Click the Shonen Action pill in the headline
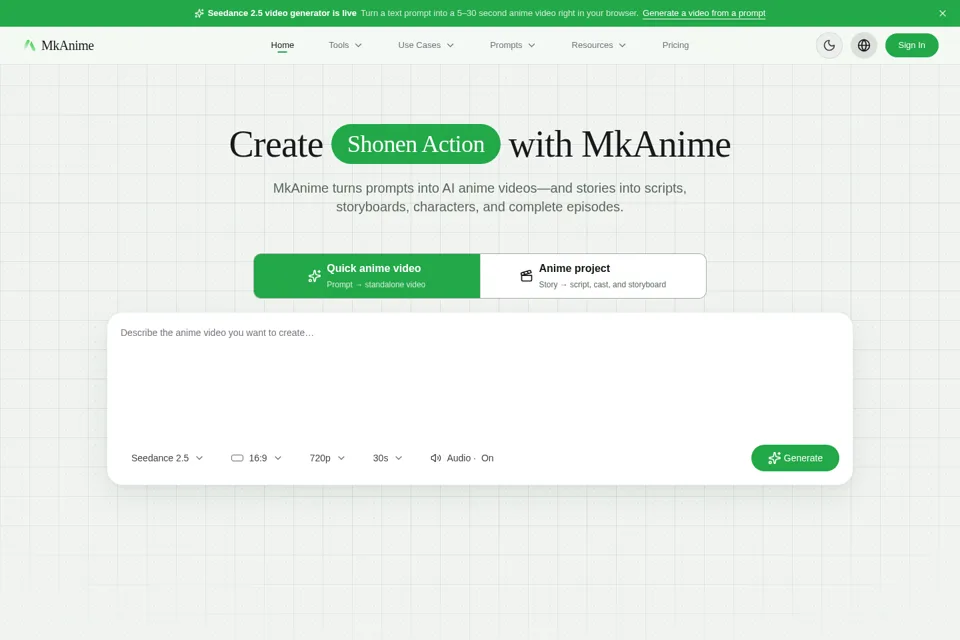 pos(416,144)
